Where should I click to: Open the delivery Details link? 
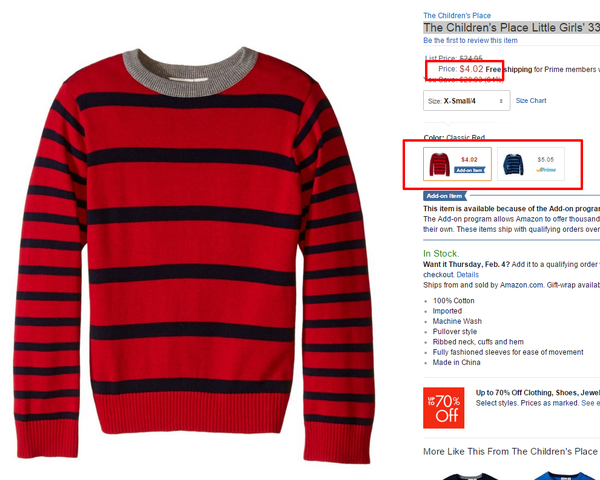(x=467, y=275)
